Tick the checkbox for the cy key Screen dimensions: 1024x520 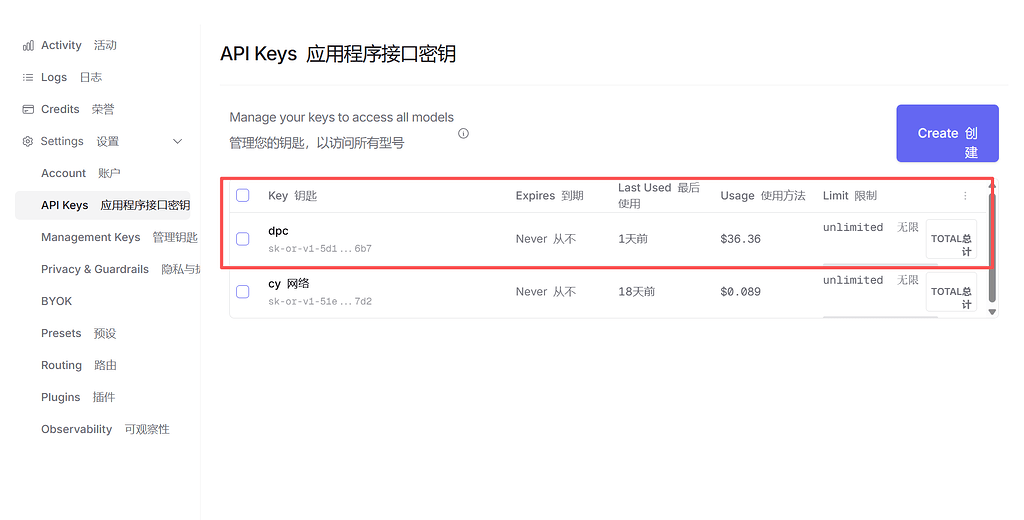pos(243,291)
